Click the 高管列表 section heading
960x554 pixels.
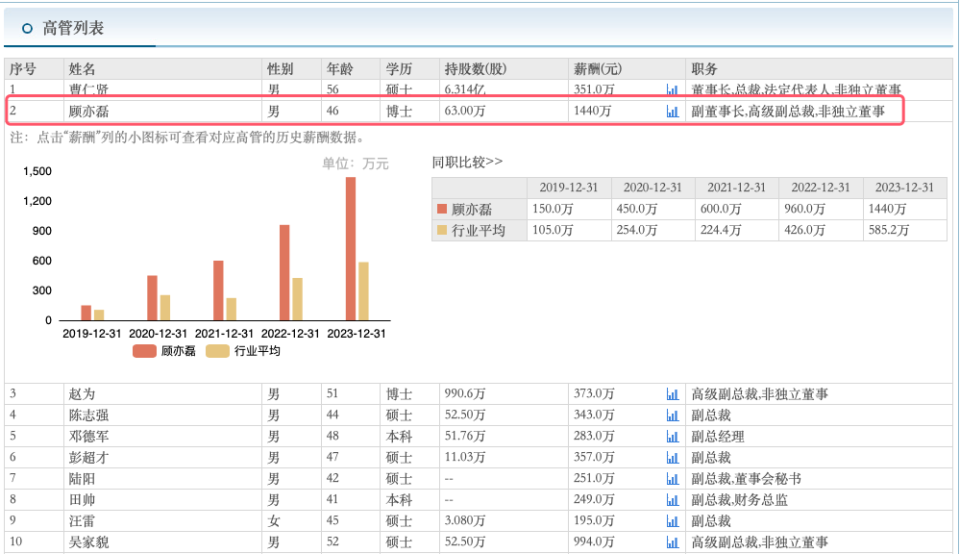73,28
